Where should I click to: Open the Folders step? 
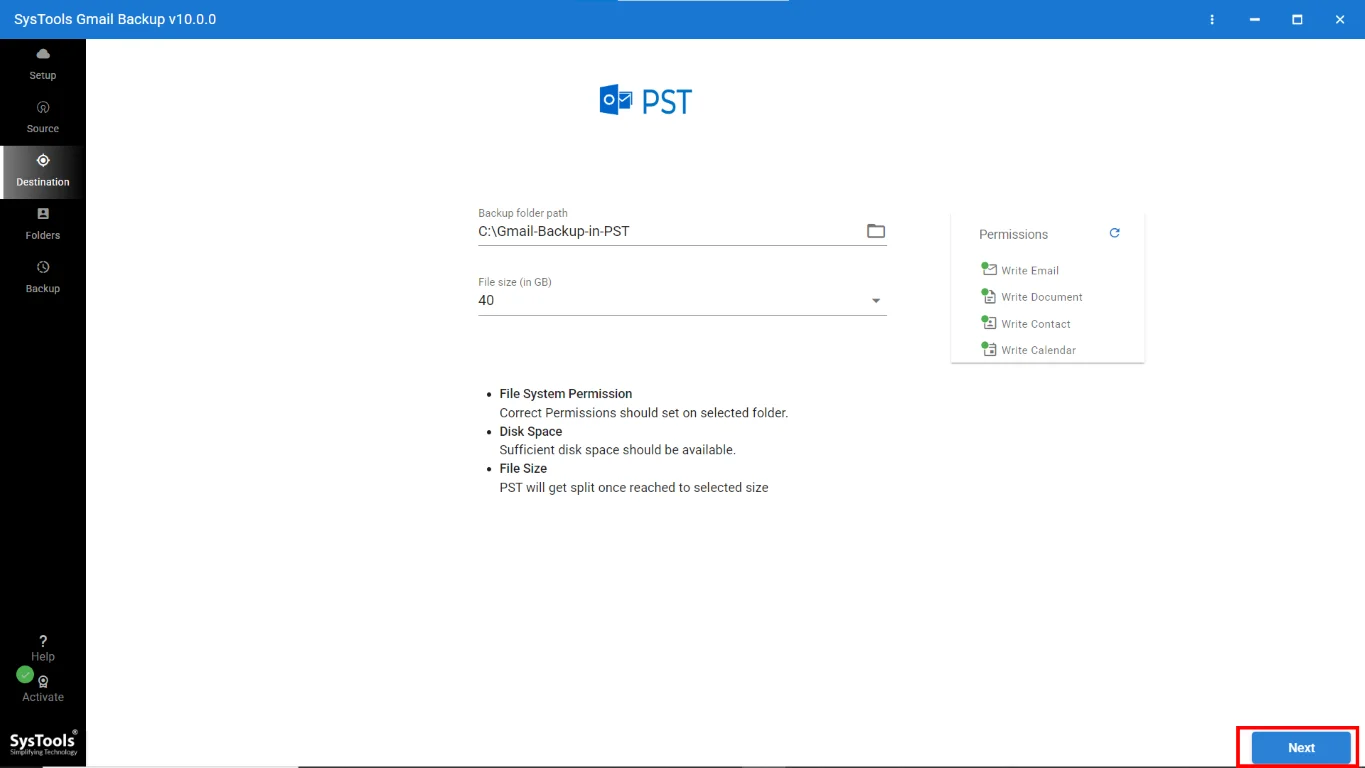(x=43, y=224)
